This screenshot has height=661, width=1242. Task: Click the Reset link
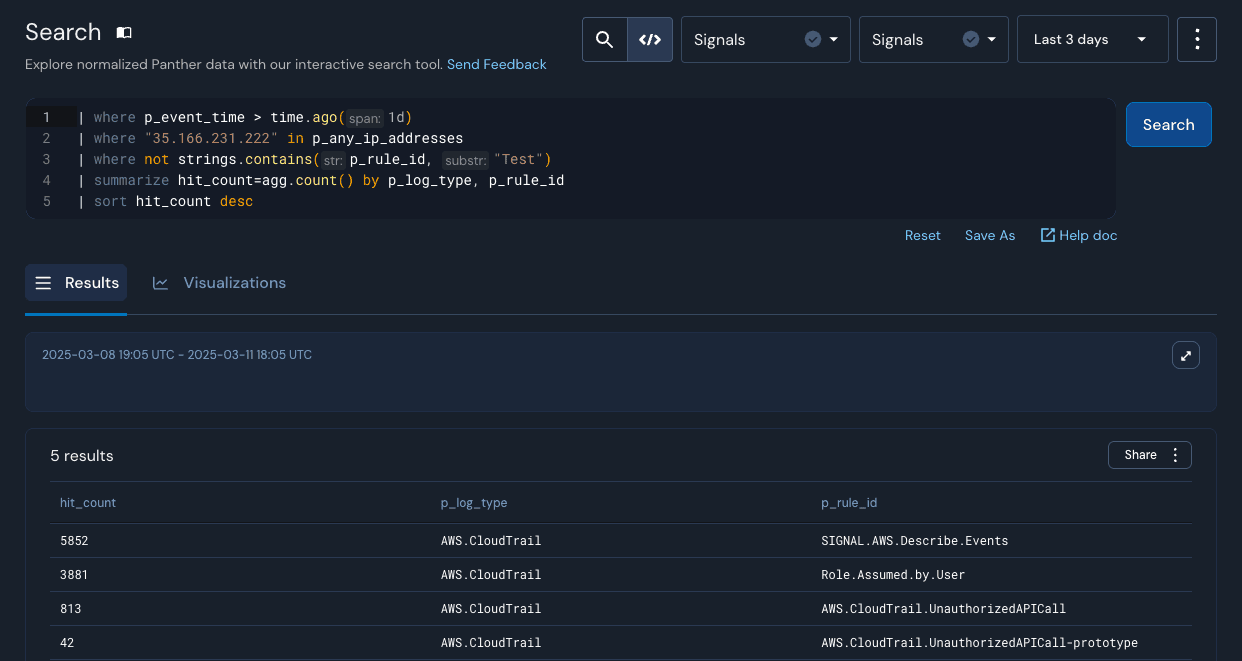(x=923, y=235)
